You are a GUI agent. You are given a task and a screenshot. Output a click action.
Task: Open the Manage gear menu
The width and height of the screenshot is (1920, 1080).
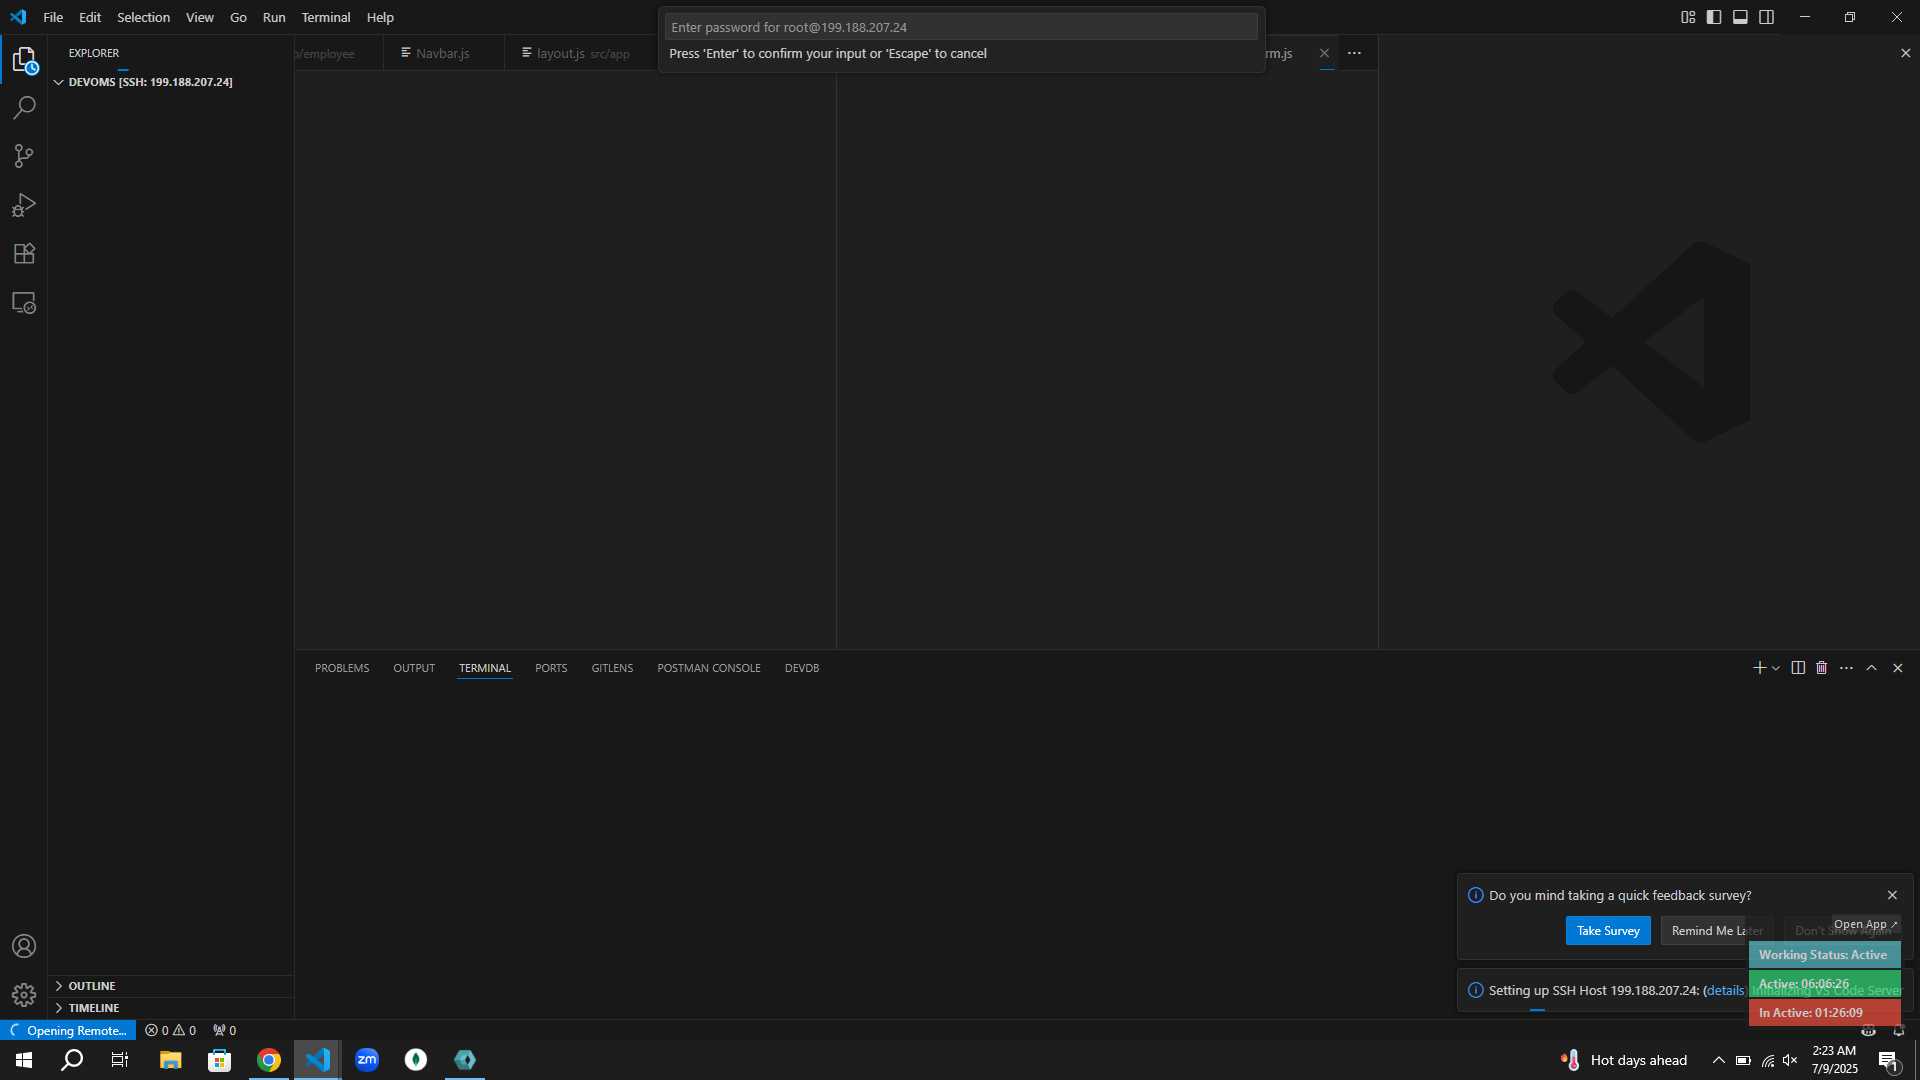pyautogui.click(x=24, y=995)
